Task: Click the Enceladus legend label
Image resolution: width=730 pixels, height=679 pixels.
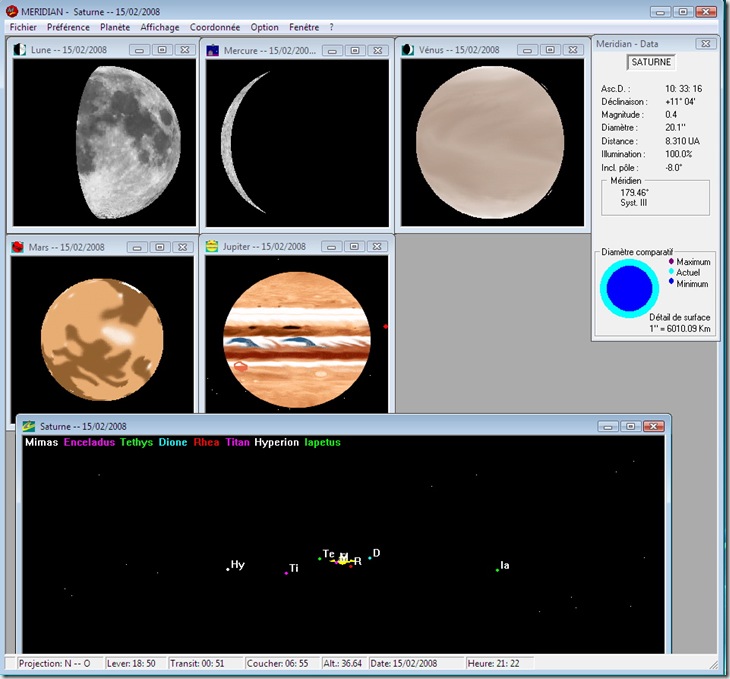Action: [x=88, y=442]
